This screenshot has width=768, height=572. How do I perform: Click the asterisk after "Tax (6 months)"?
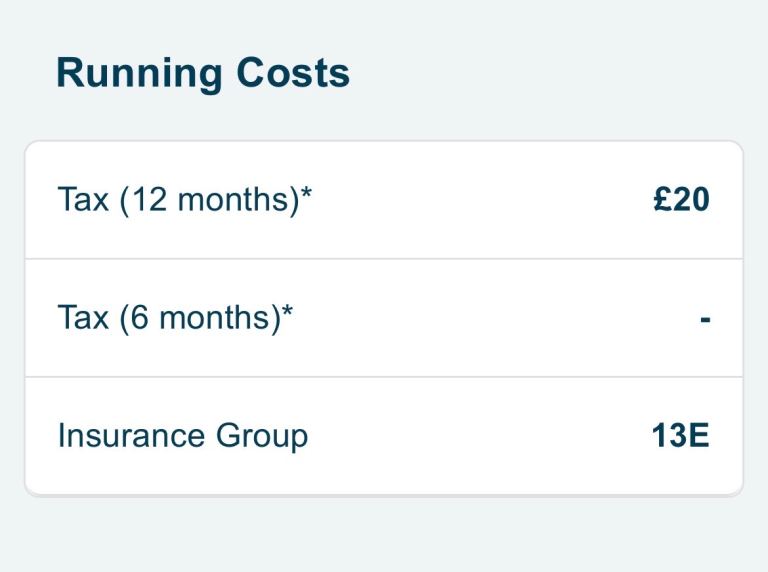point(288,311)
